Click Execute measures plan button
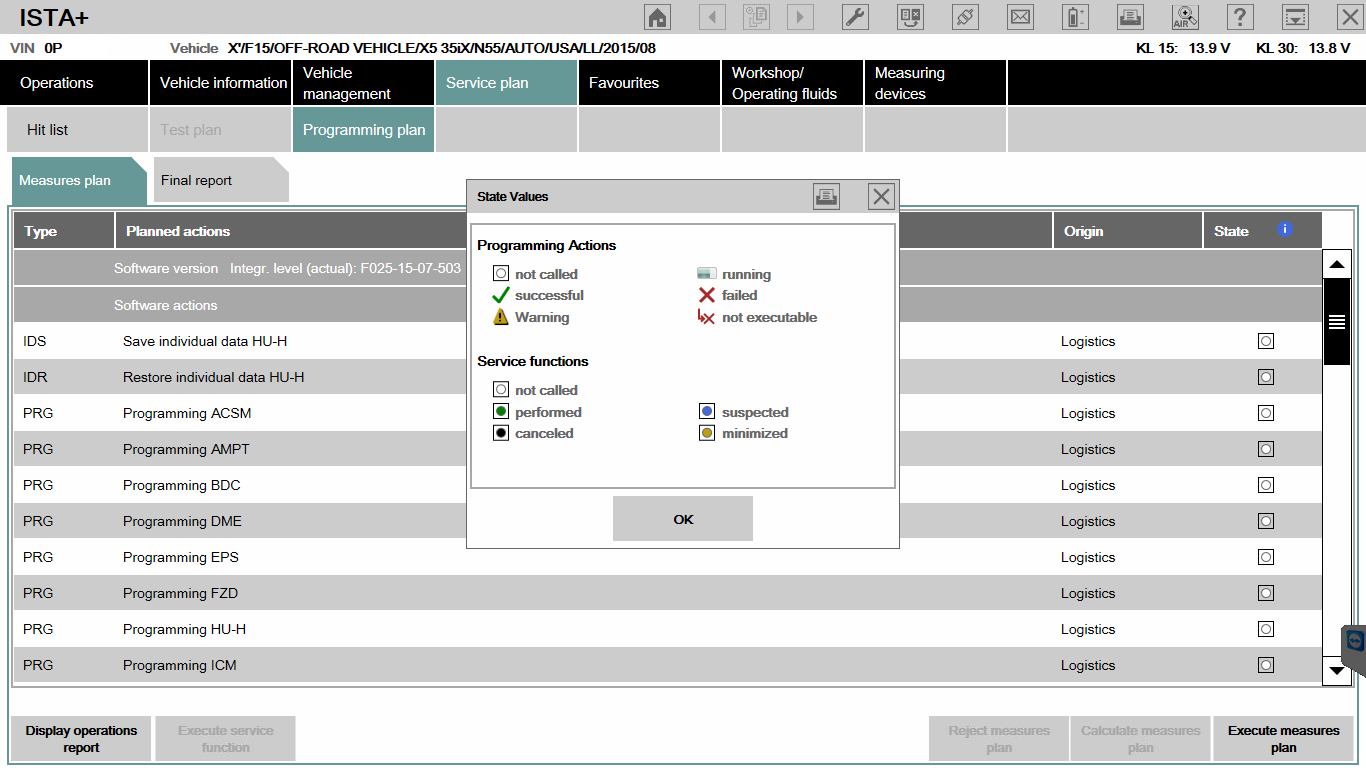Image resolution: width=1366 pixels, height=768 pixels. (1283, 739)
